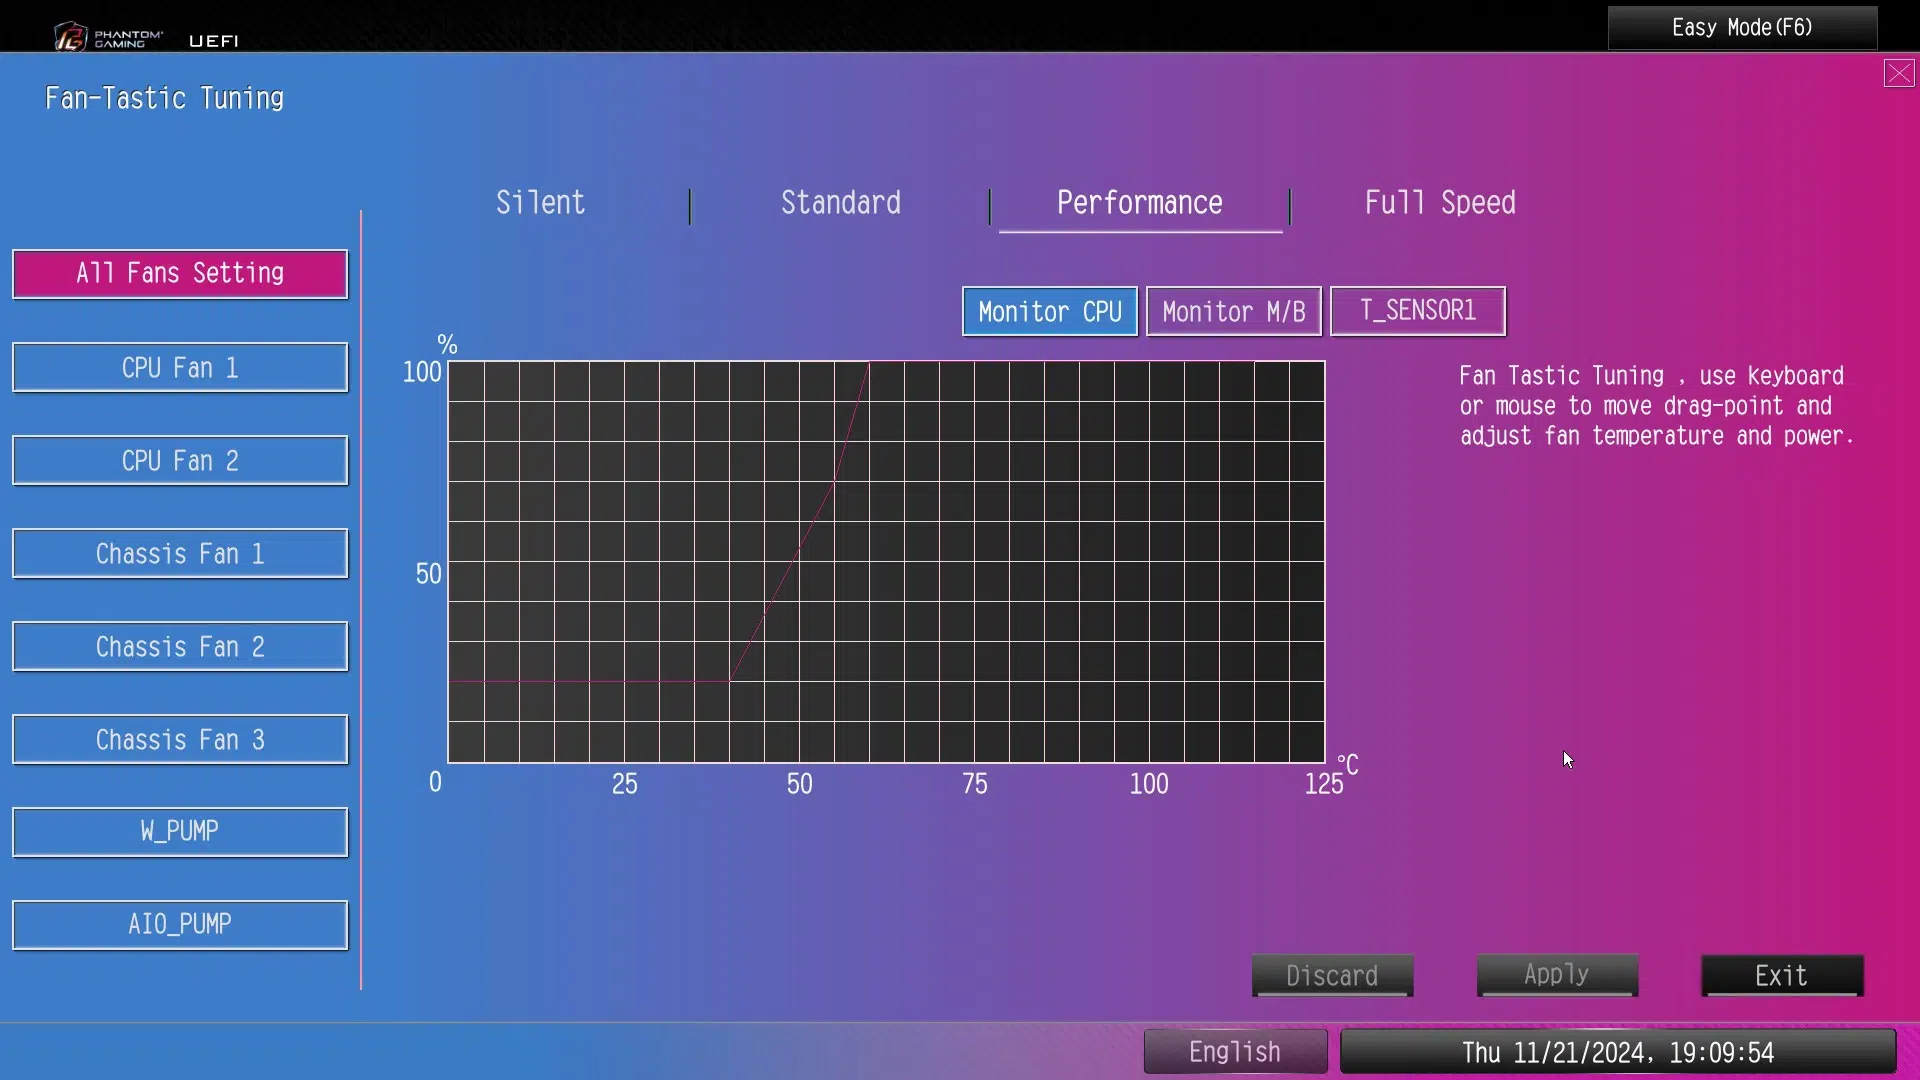Image resolution: width=1920 pixels, height=1080 pixels.
Task: Select the Silent fan profile
Action: [540, 203]
